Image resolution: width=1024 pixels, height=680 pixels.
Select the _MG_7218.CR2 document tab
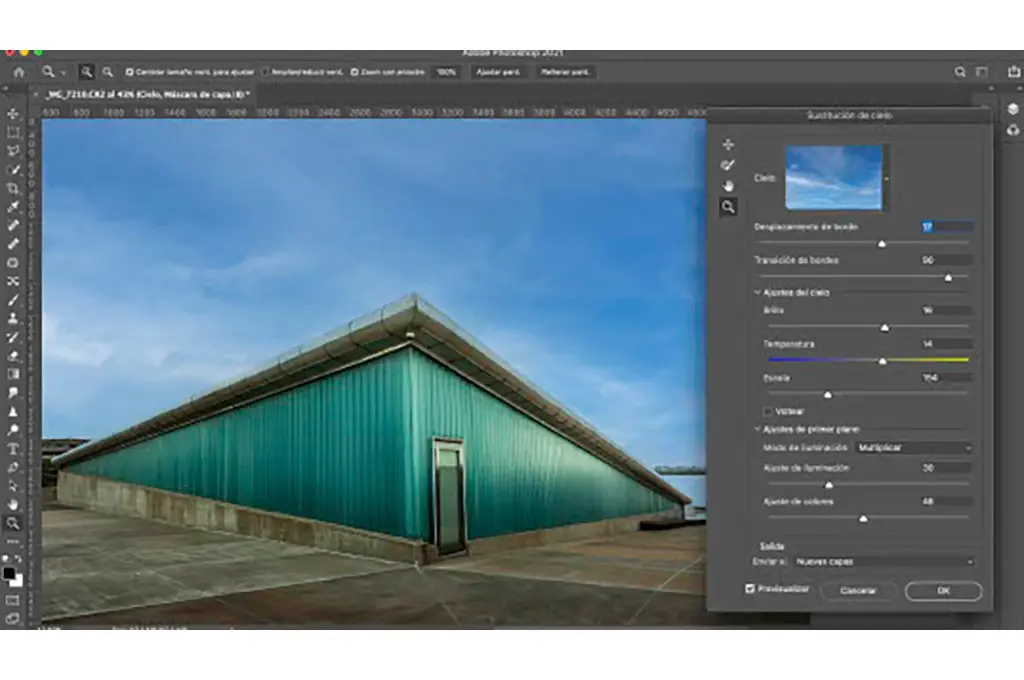[x=148, y=93]
